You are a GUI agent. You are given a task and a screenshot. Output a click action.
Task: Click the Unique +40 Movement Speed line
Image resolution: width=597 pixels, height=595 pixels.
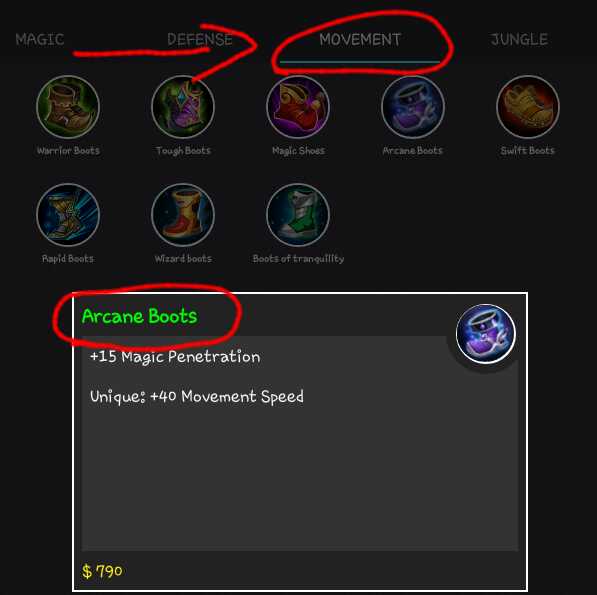197,397
